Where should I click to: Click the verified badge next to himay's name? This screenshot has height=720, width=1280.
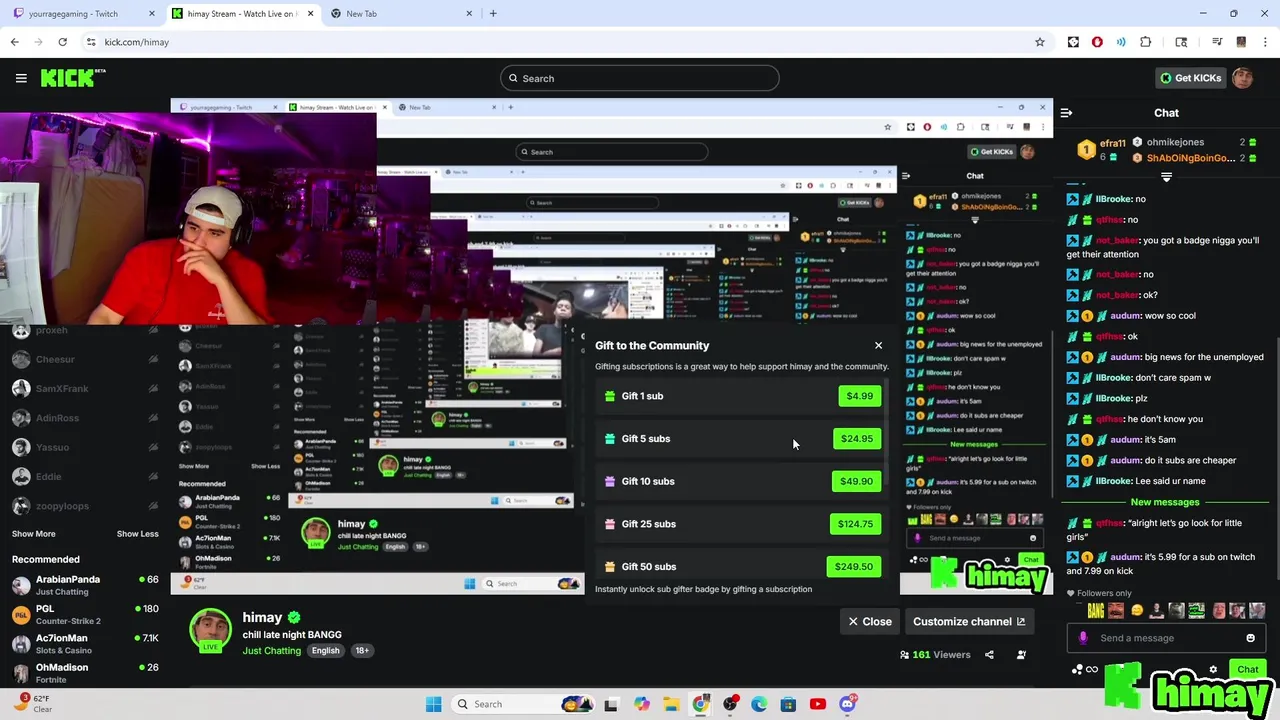tap(294, 618)
